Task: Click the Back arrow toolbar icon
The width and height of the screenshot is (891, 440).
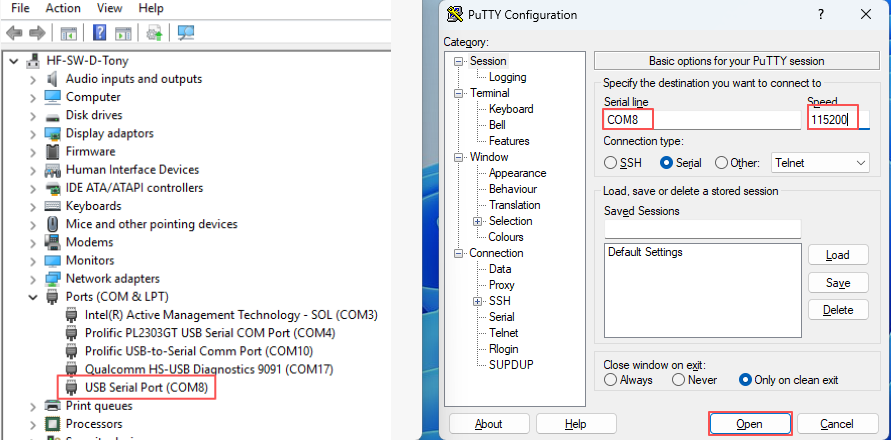Action: pos(13,33)
